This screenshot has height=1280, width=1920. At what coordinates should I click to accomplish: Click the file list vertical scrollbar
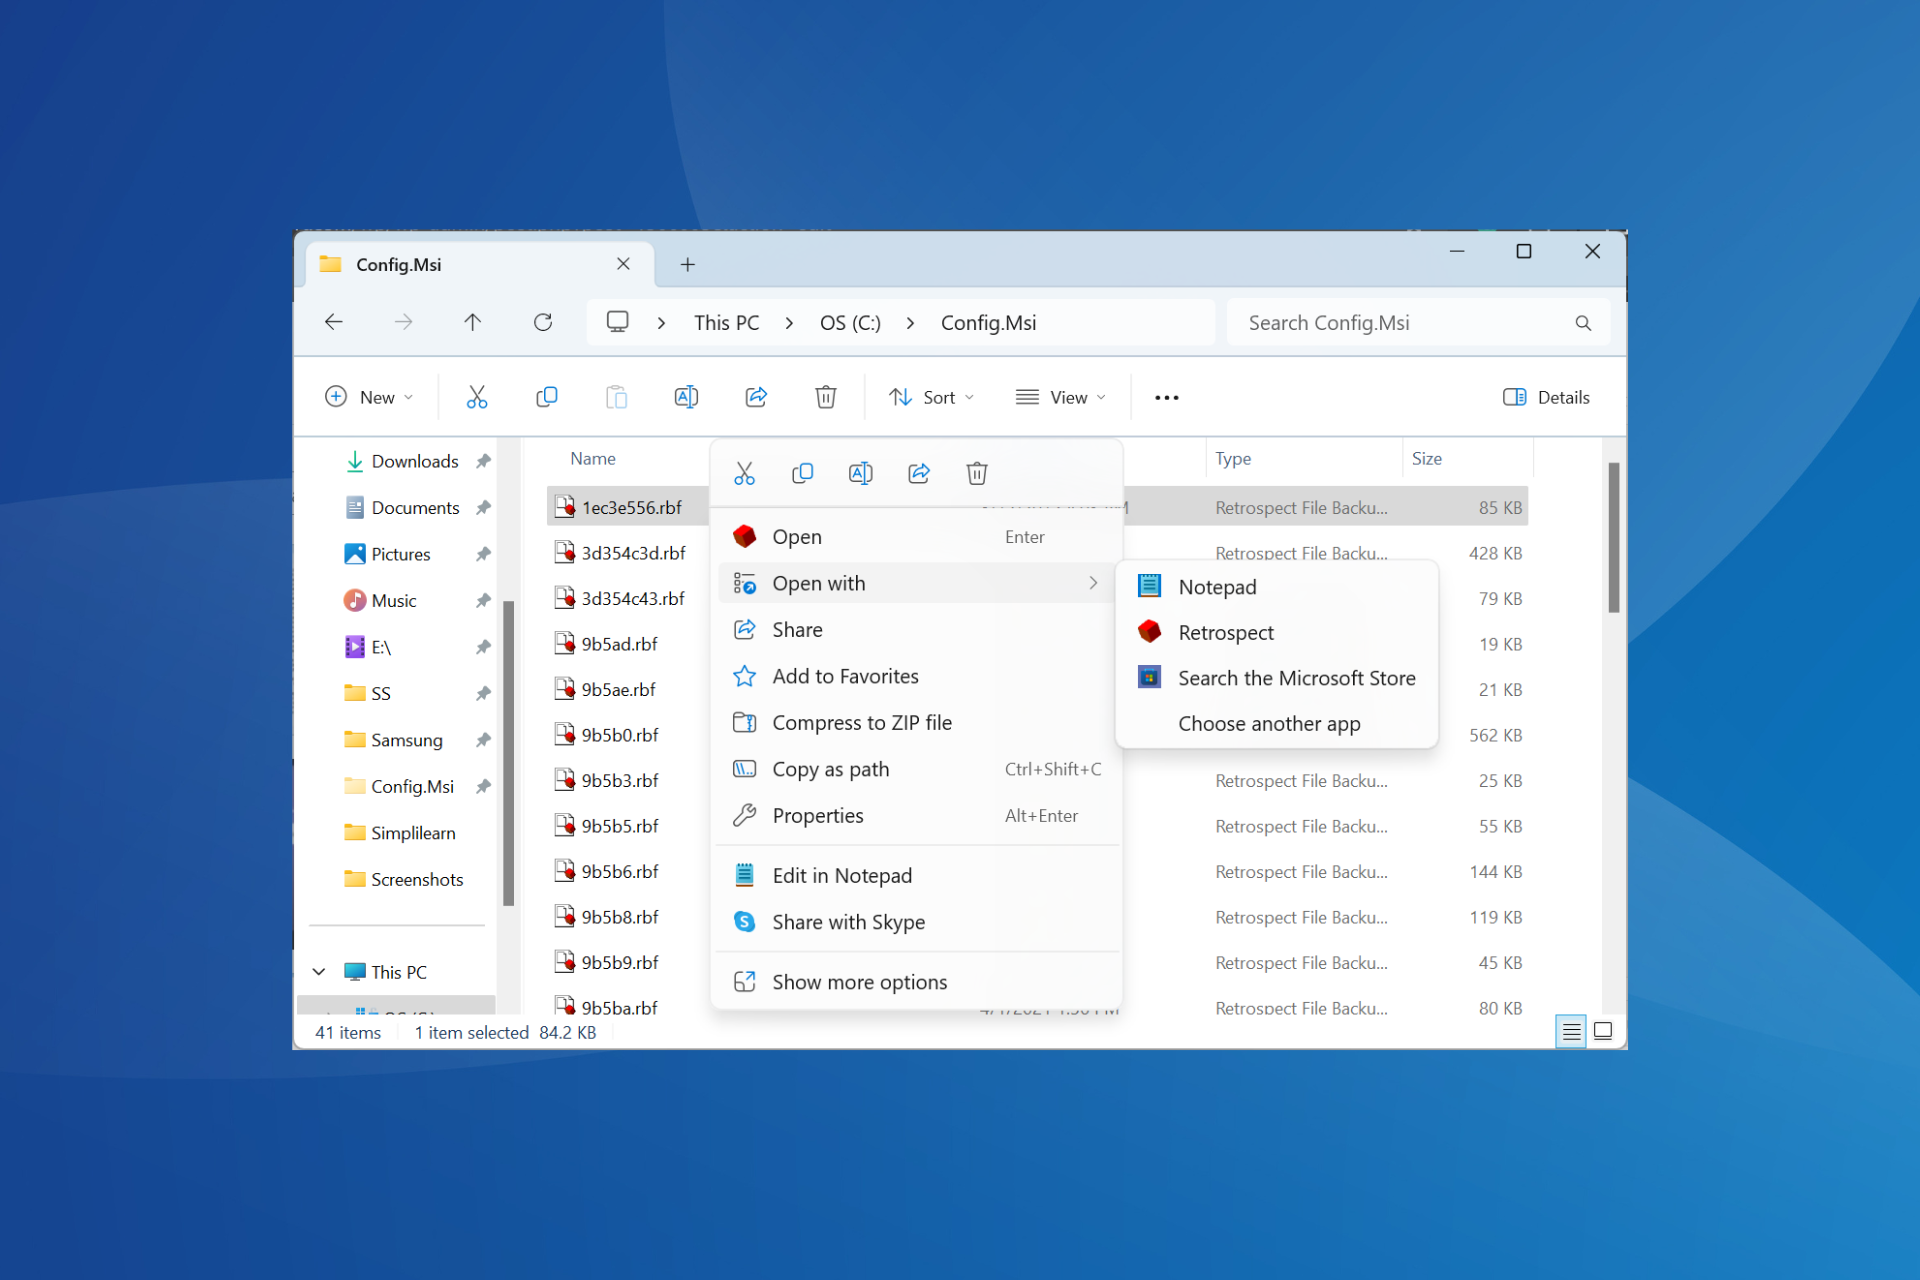click(x=1613, y=537)
